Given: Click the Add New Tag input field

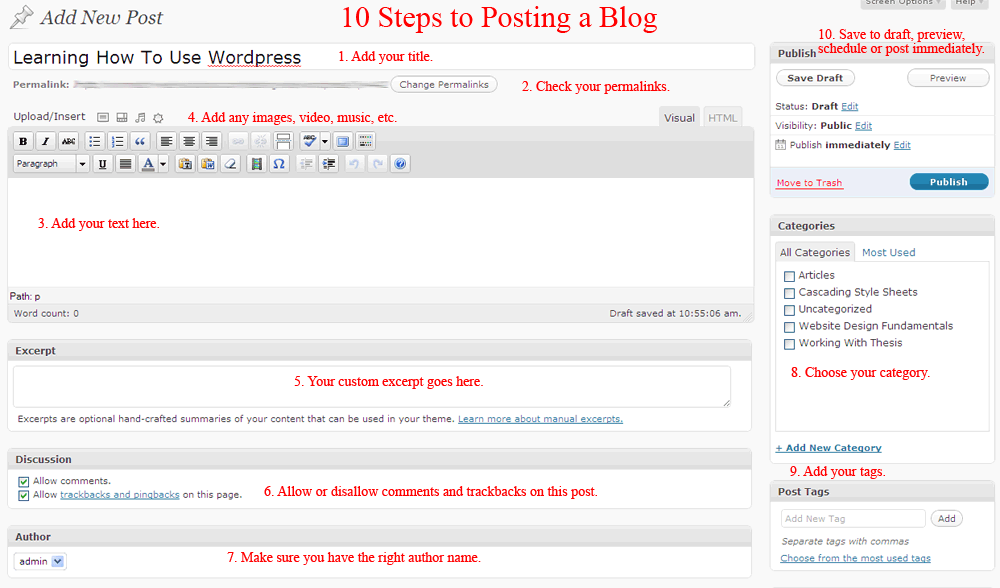Looking at the screenshot, I should (853, 518).
